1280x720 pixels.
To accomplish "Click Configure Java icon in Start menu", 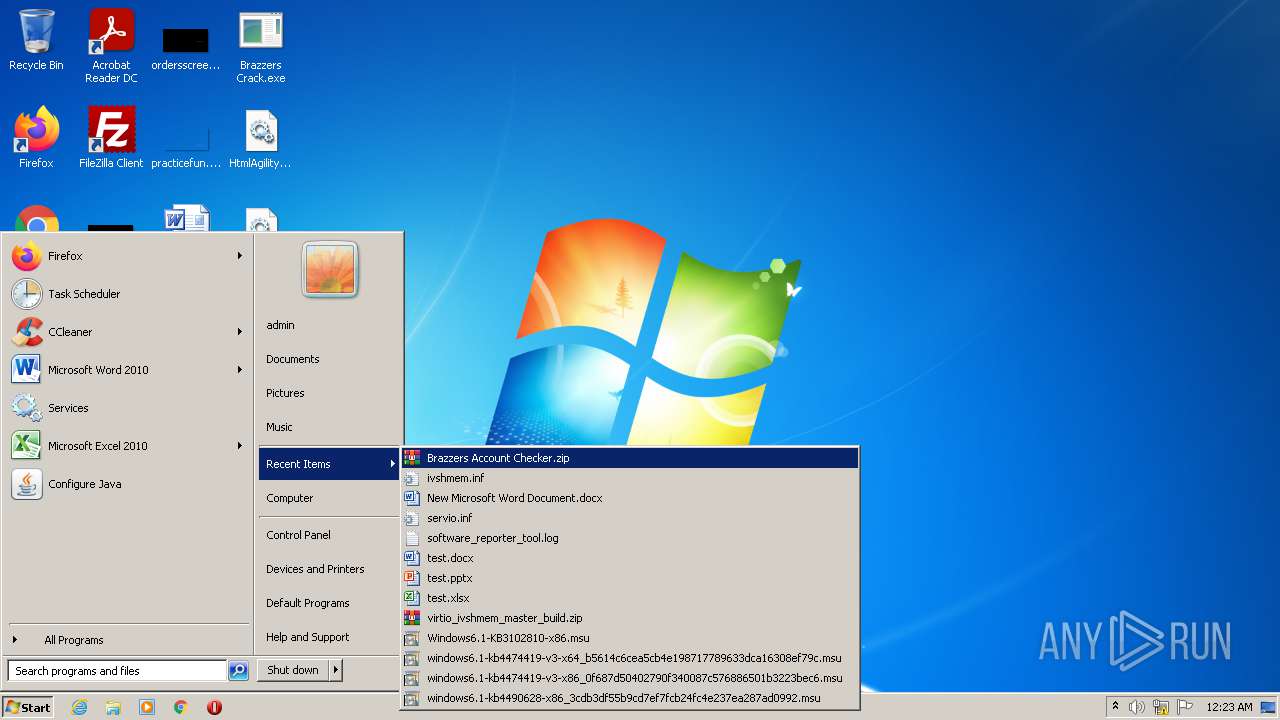I will pyautogui.click(x=27, y=484).
